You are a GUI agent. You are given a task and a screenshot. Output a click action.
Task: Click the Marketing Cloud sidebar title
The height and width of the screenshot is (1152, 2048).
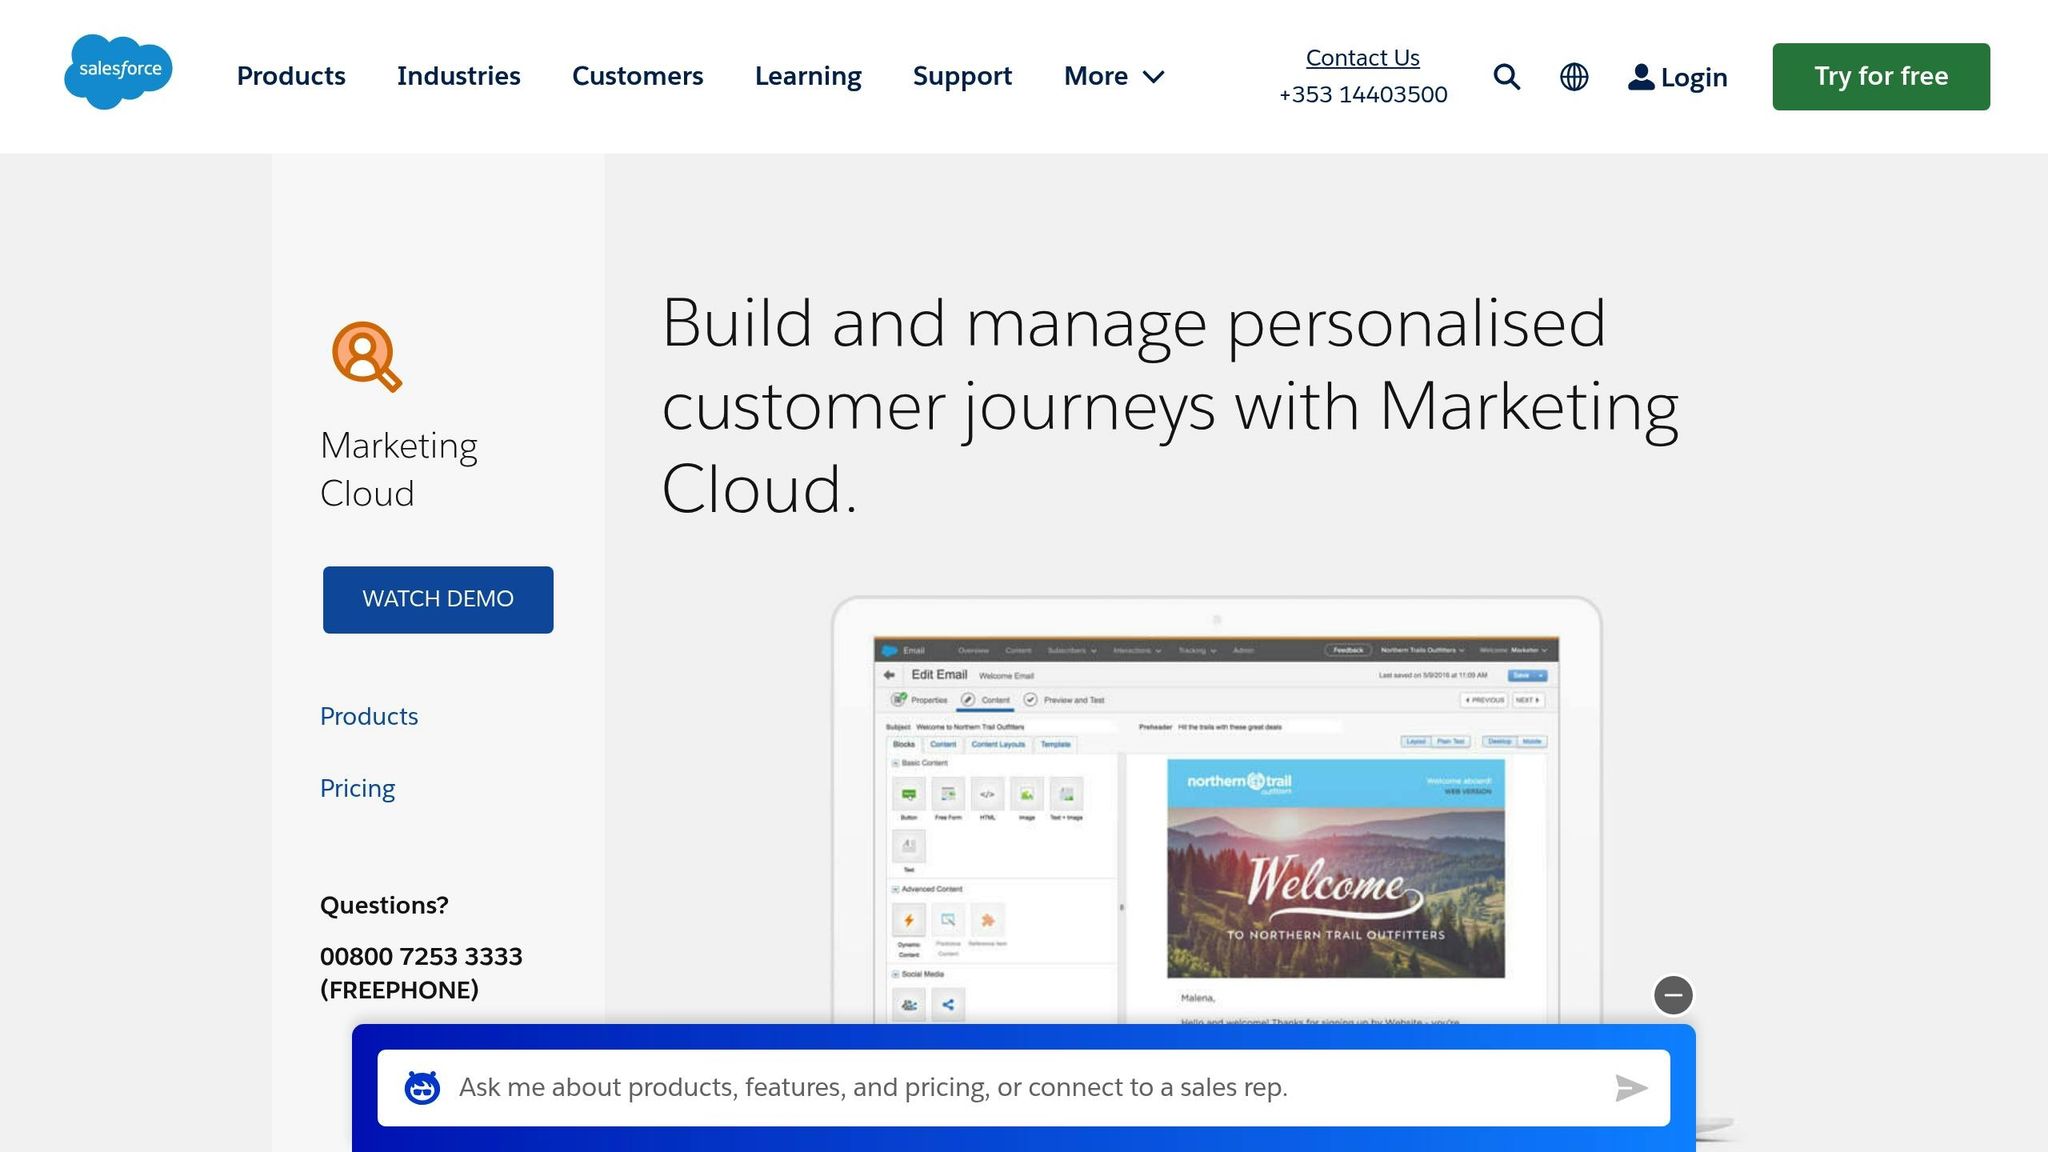(x=399, y=469)
